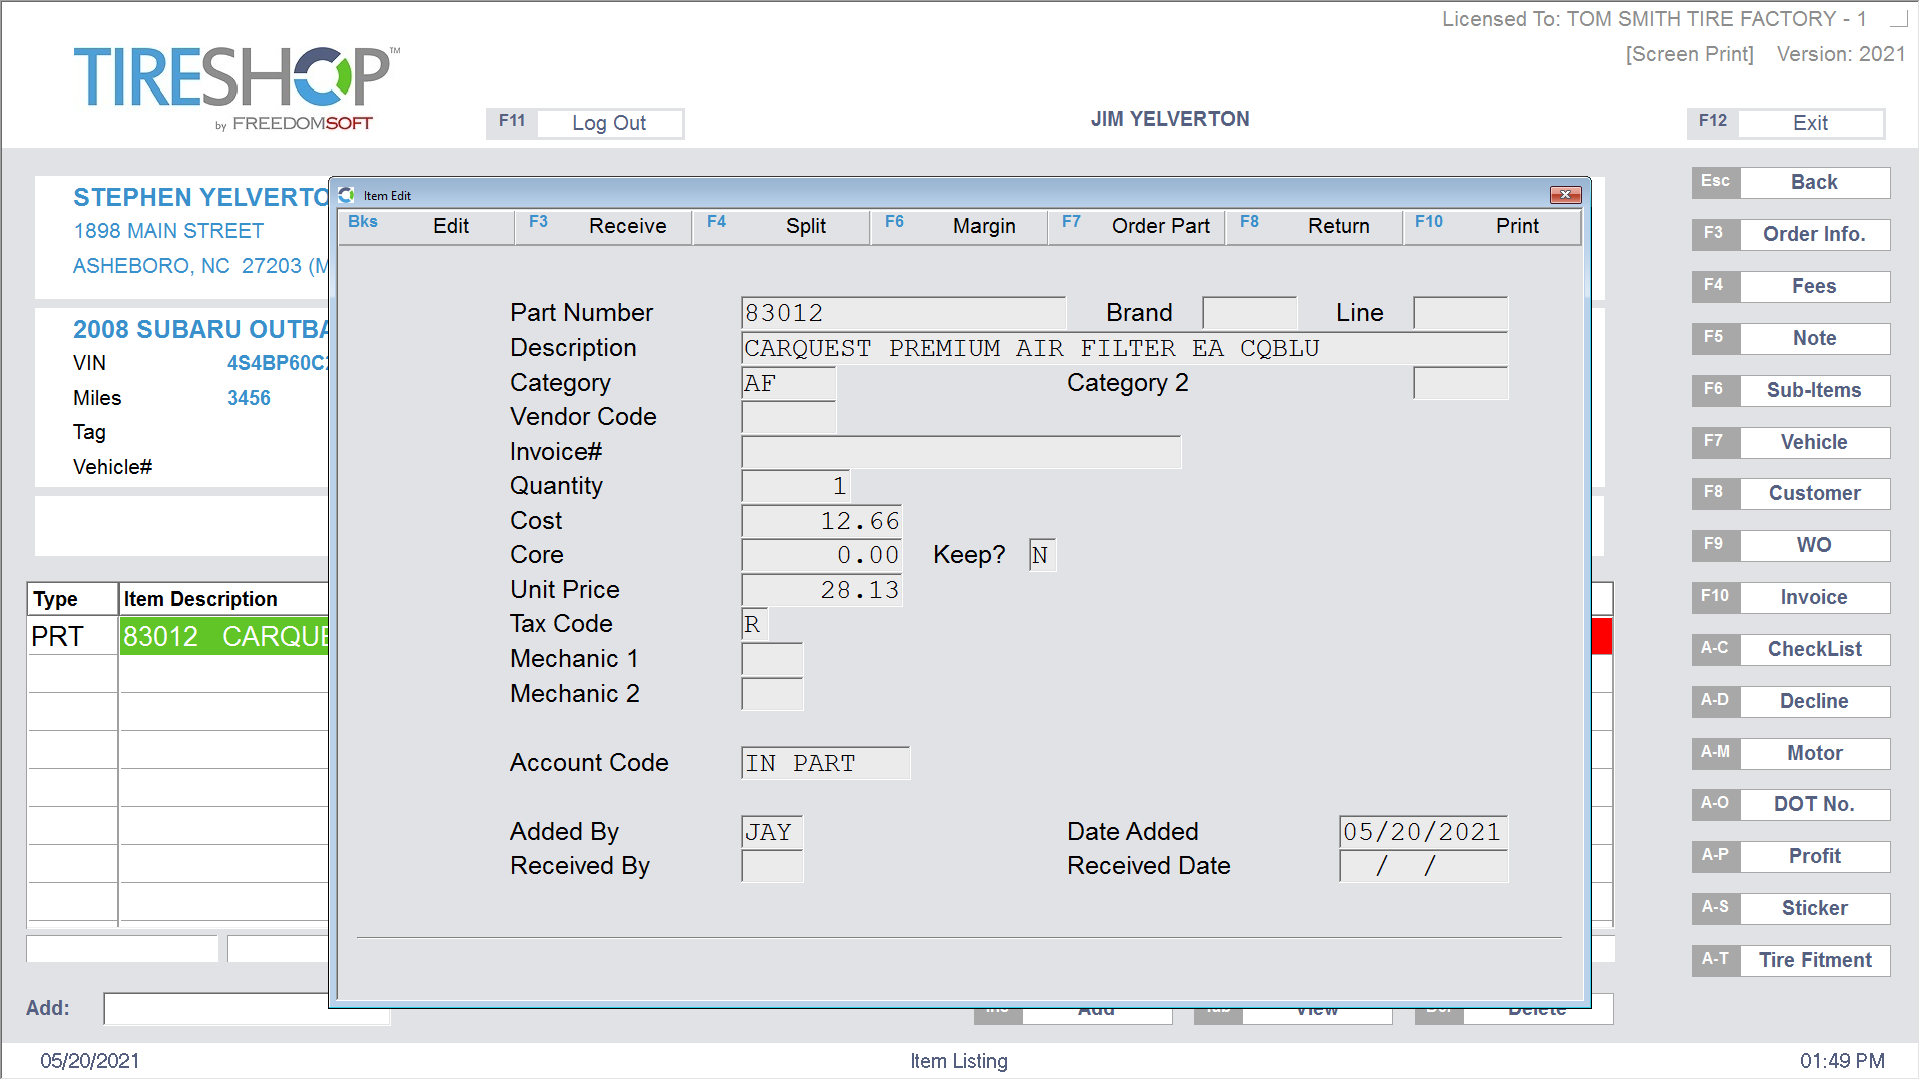The width and height of the screenshot is (1920, 1080).
Task: Click Return in the Item Edit toolbar
Action: tap(1315, 226)
